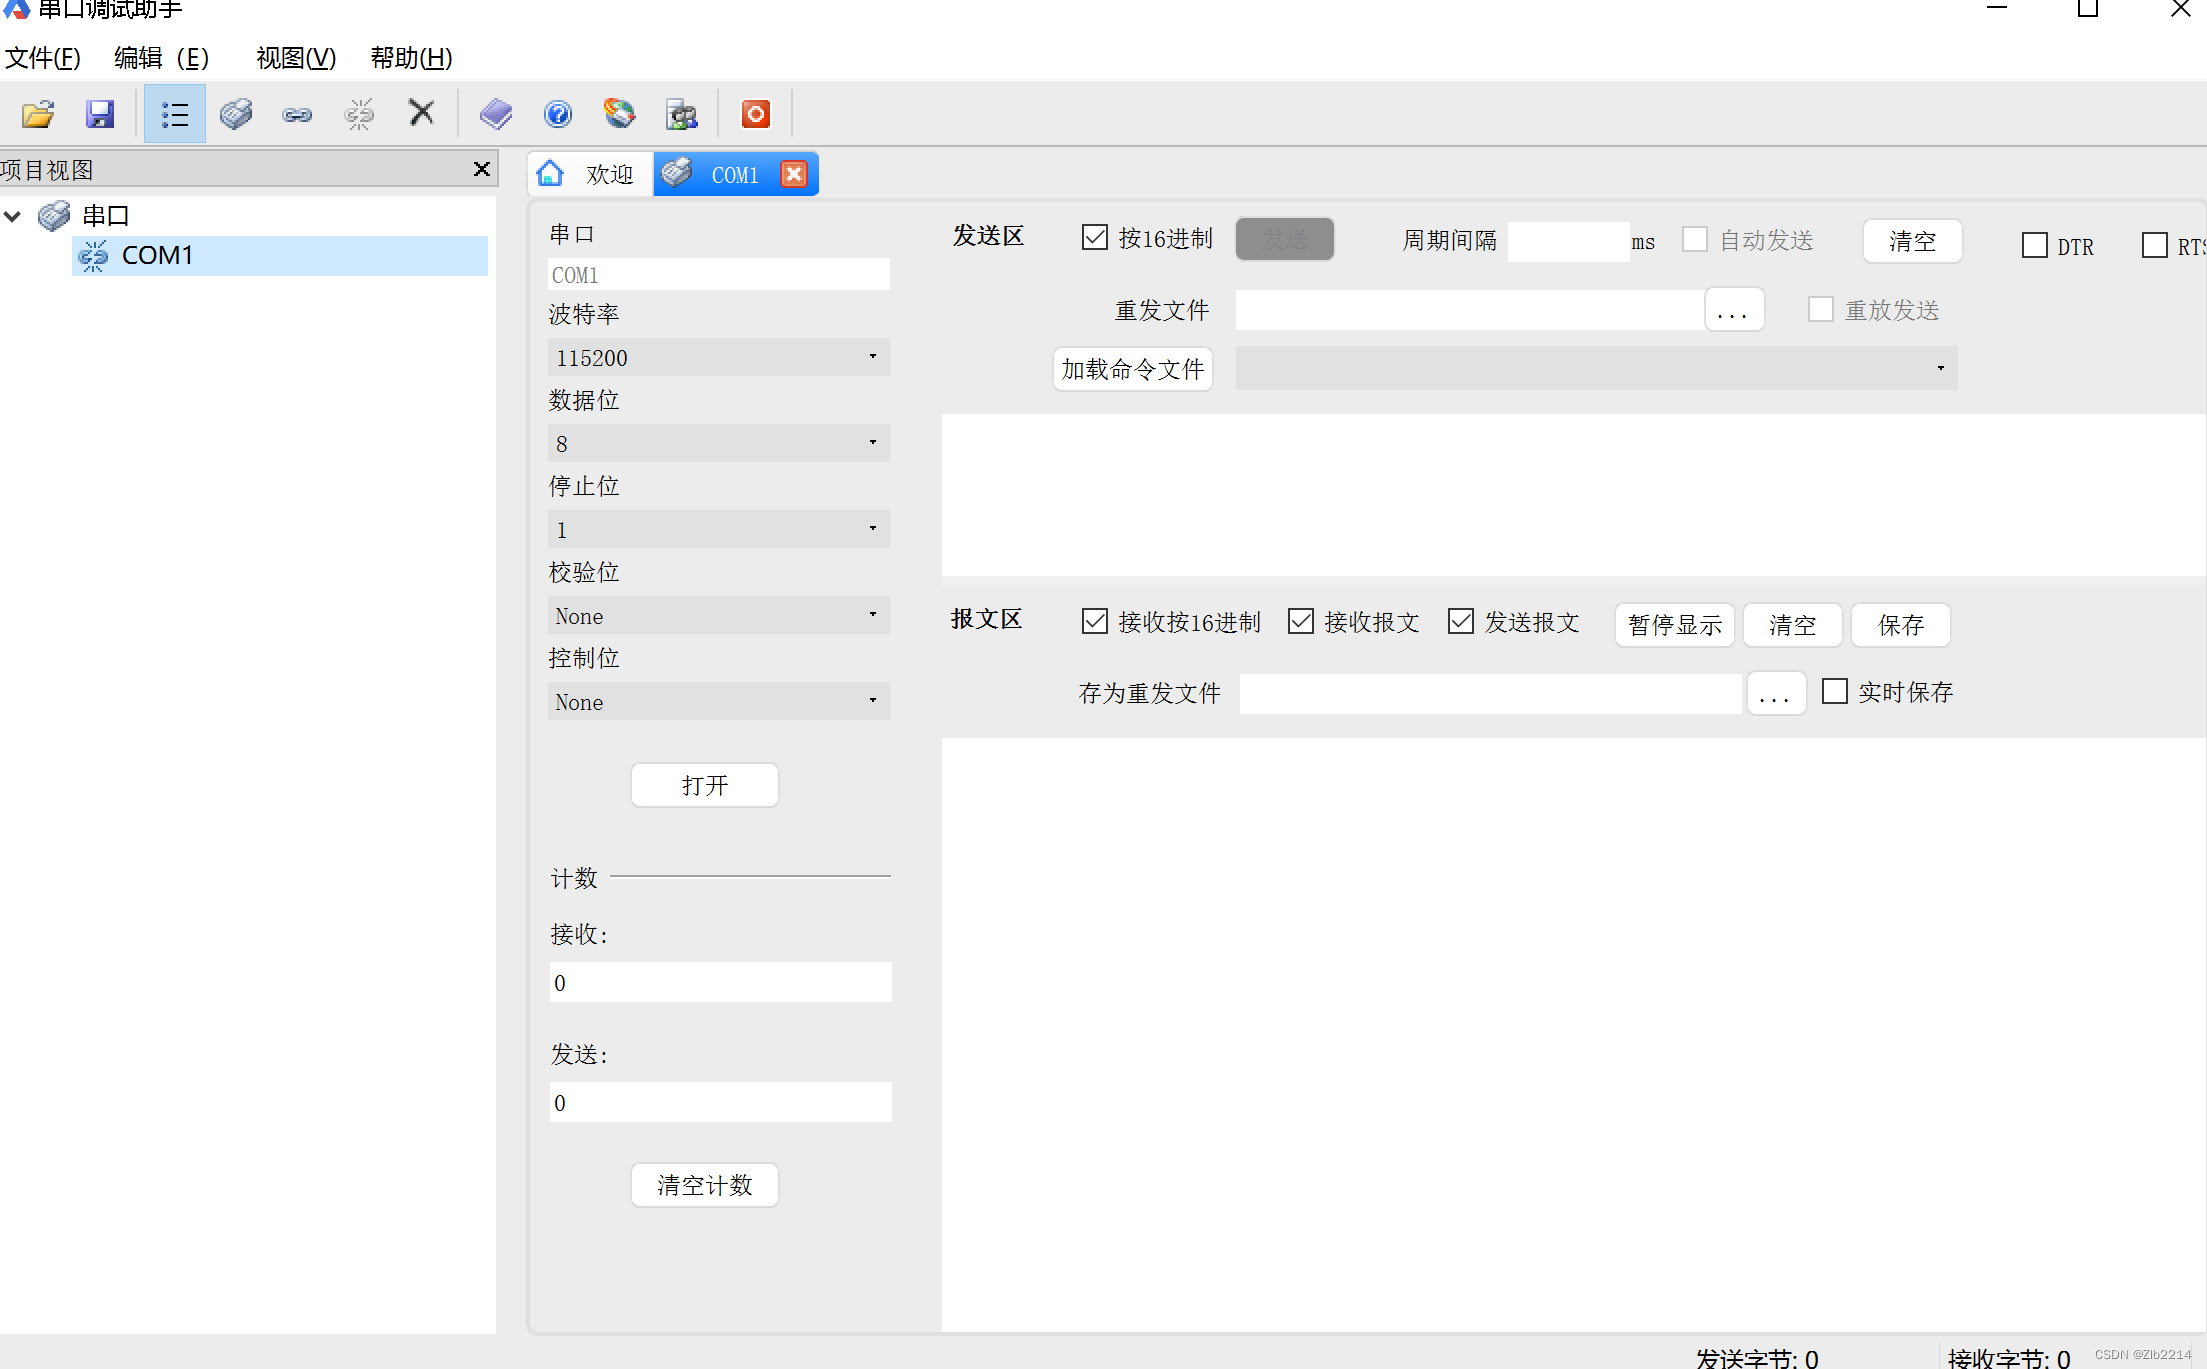Expand 校验位 parity dropdown
Screen dimensions: 2207x1369
point(873,614)
